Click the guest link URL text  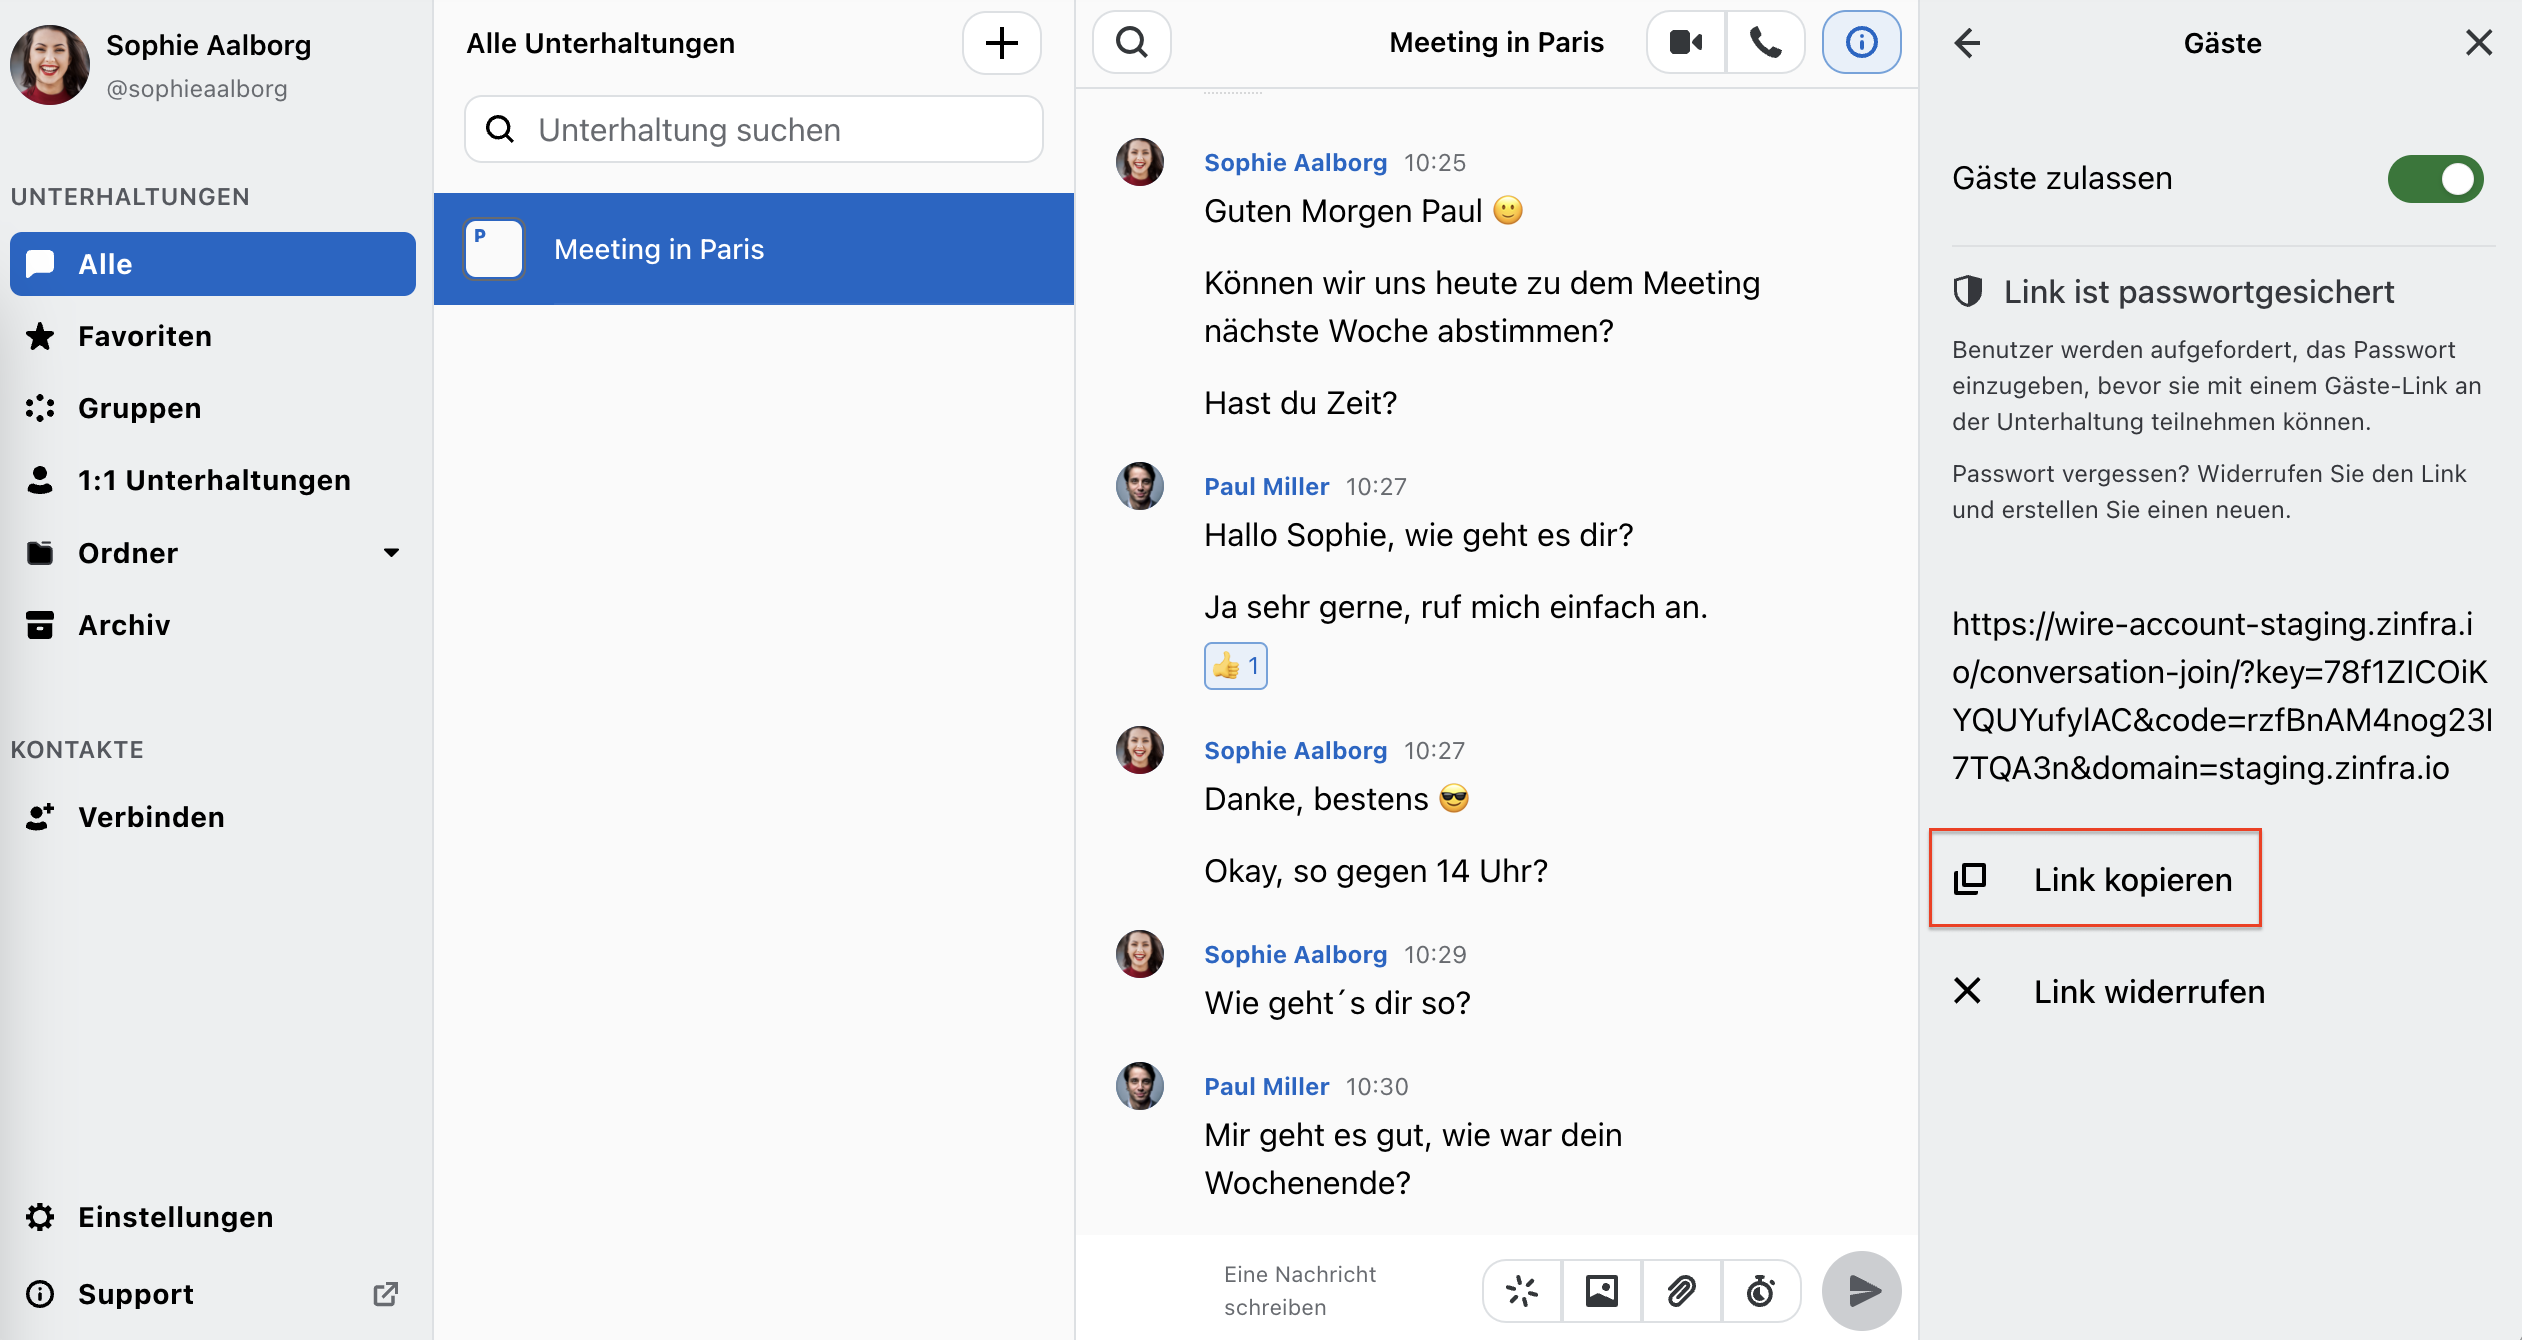[x=2221, y=696]
